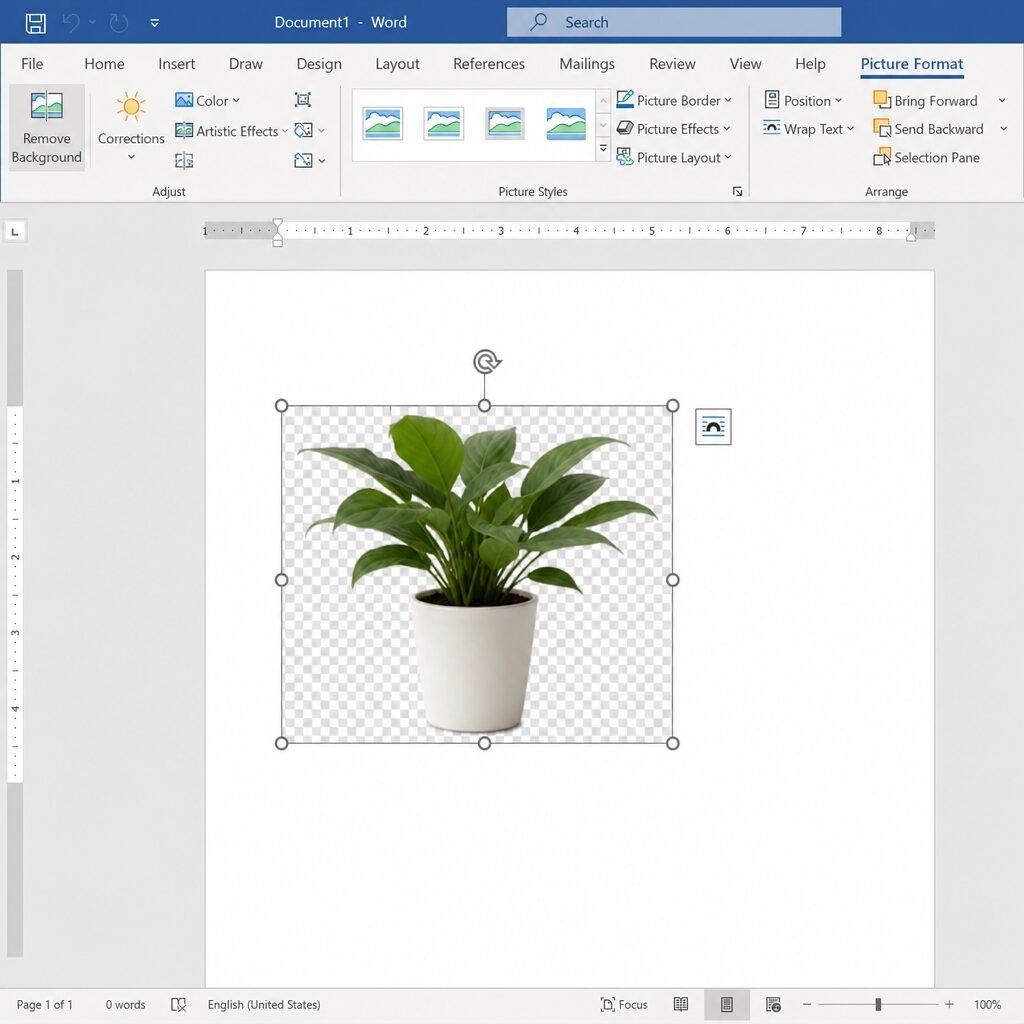This screenshot has height=1024, width=1024.
Task: Open Bring Forward dropdown arrow
Action: click(1002, 101)
